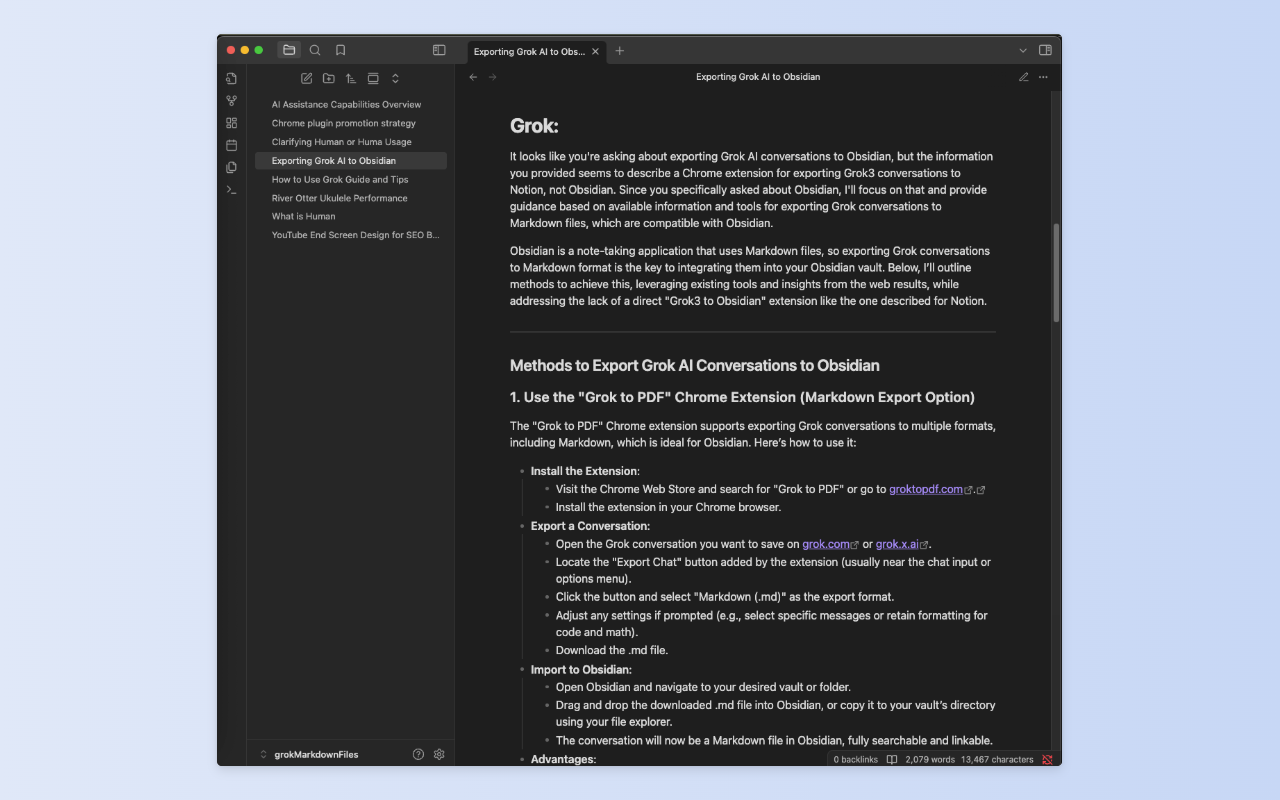Screen dimensions: 1280x800
Task: Click the 0 backlinks status item
Action: pyautogui.click(x=856, y=760)
